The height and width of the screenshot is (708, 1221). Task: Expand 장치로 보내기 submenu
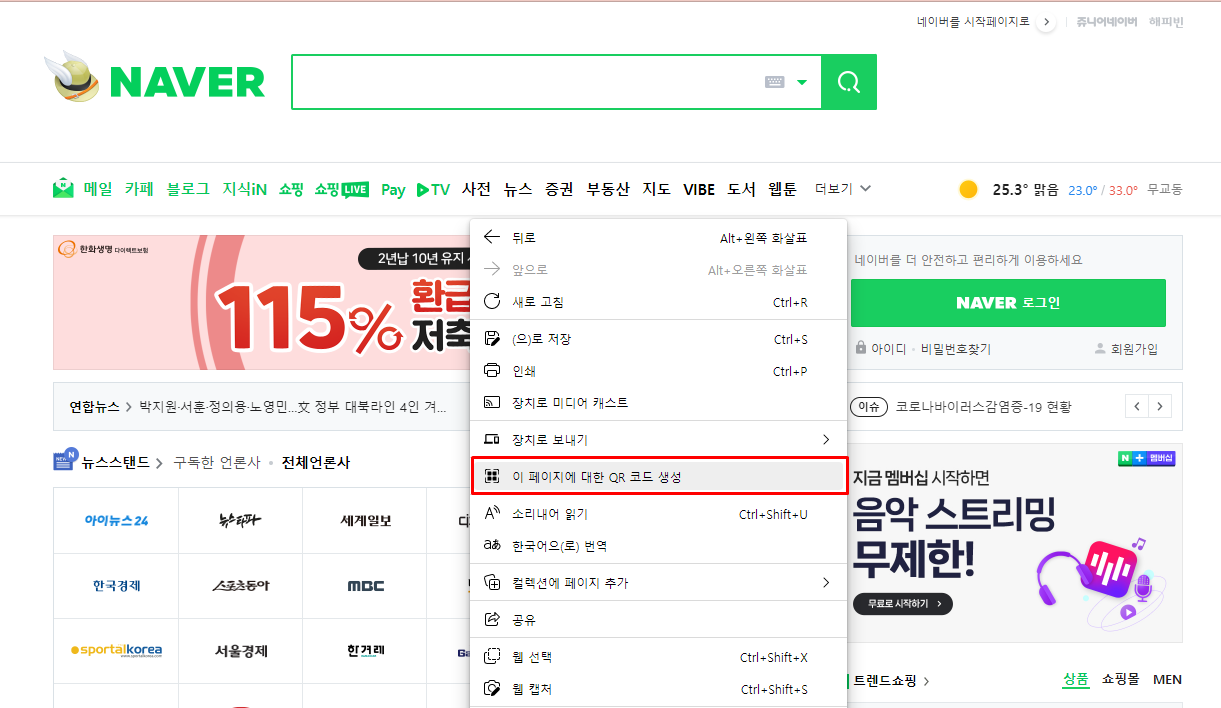(659, 440)
